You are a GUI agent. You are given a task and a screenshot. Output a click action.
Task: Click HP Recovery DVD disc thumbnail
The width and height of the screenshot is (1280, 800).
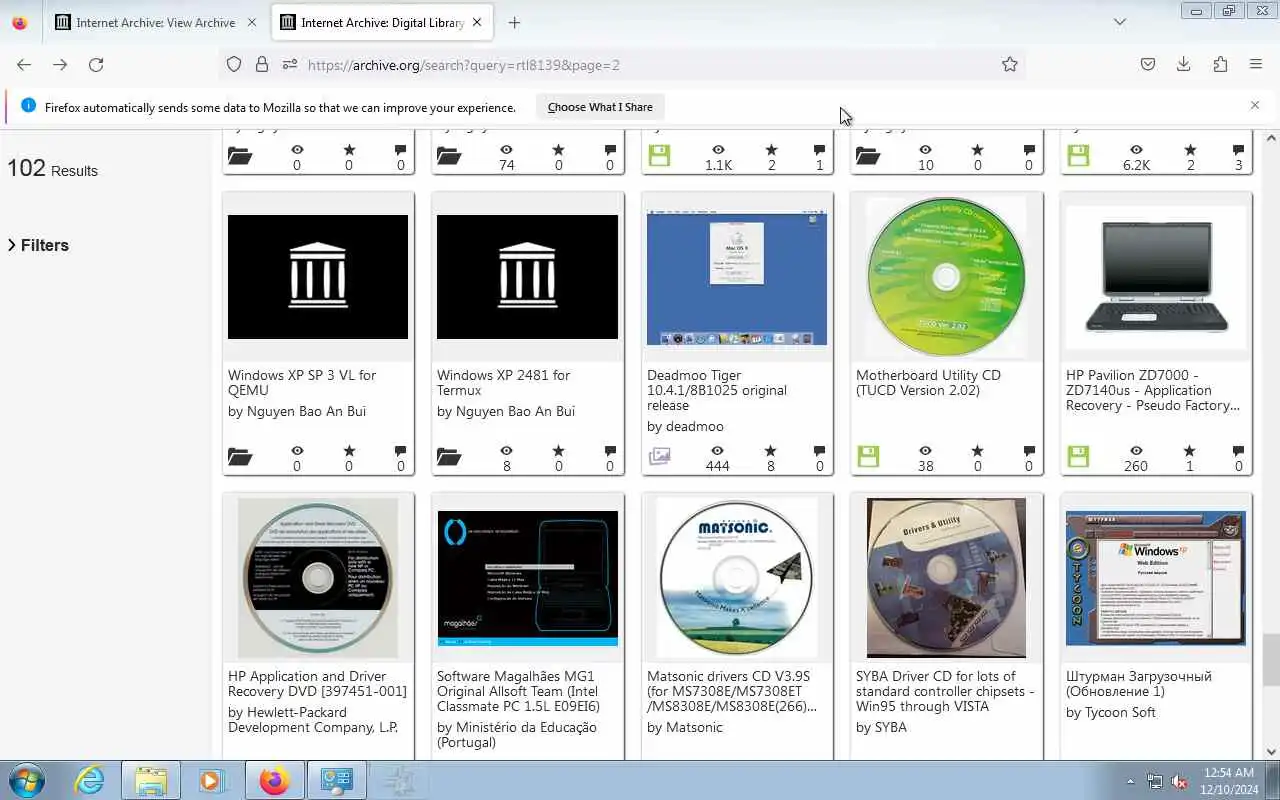[x=318, y=578]
